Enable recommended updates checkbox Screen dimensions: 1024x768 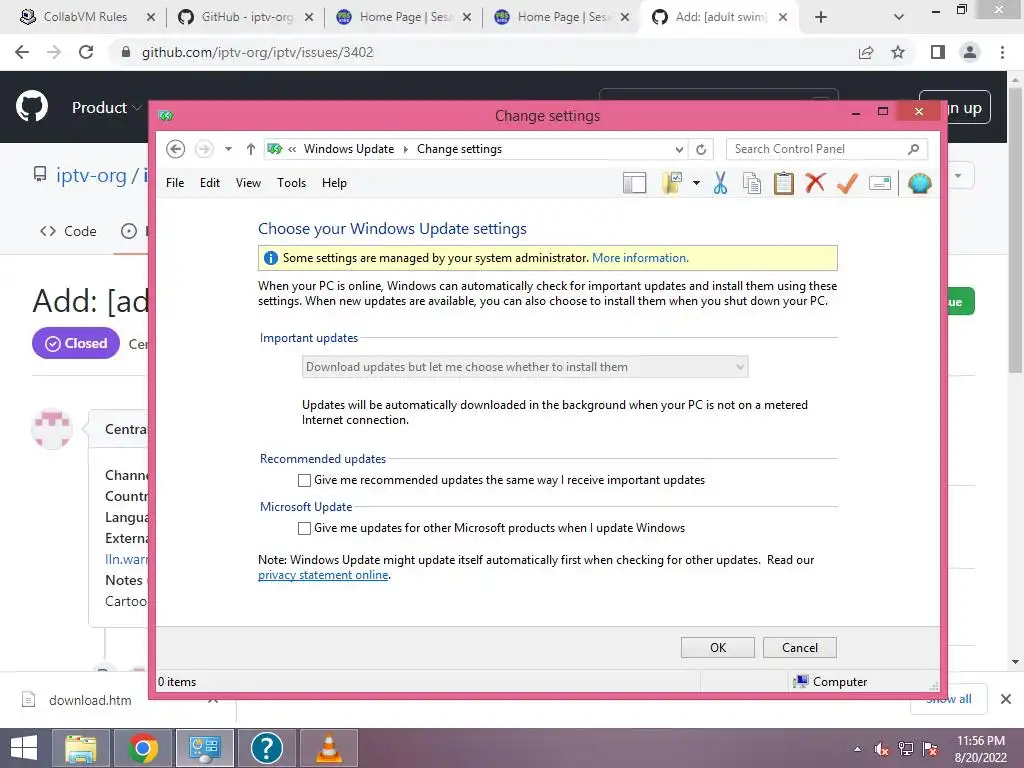304,481
